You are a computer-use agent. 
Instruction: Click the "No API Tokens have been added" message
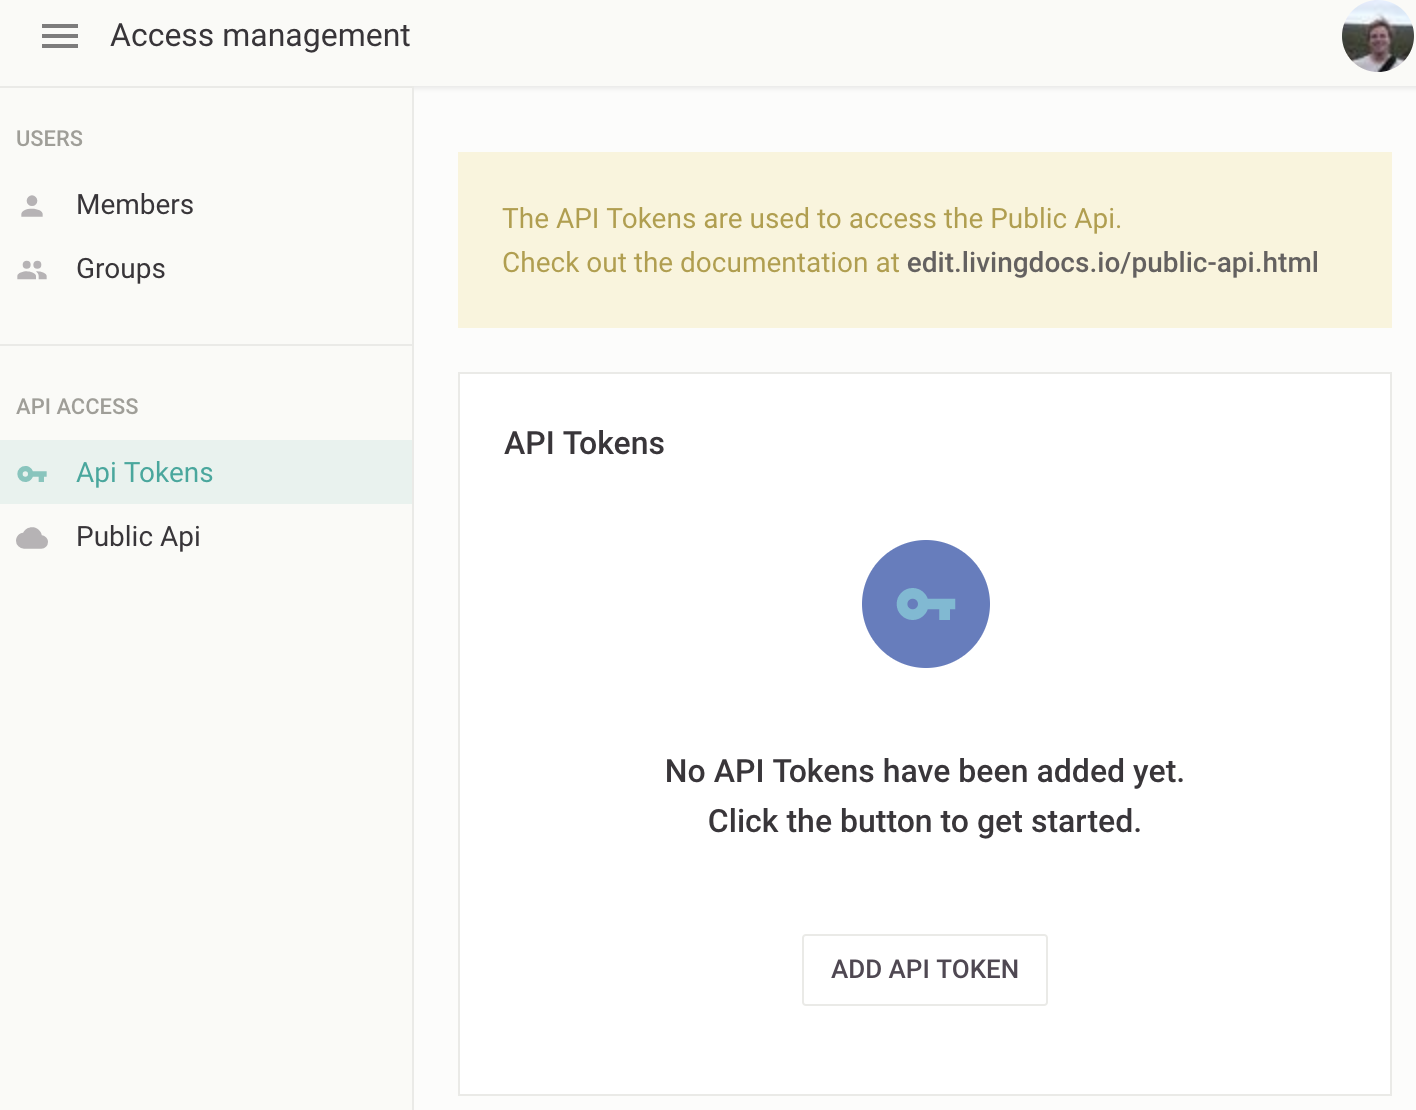924,771
